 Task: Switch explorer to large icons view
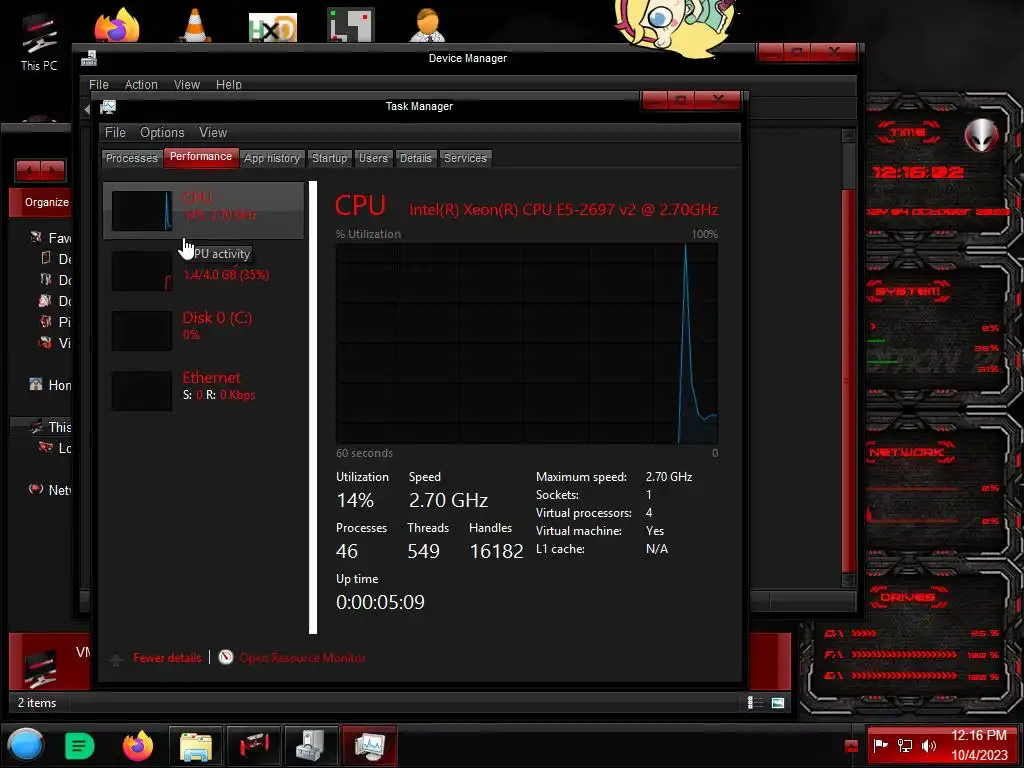click(x=778, y=703)
